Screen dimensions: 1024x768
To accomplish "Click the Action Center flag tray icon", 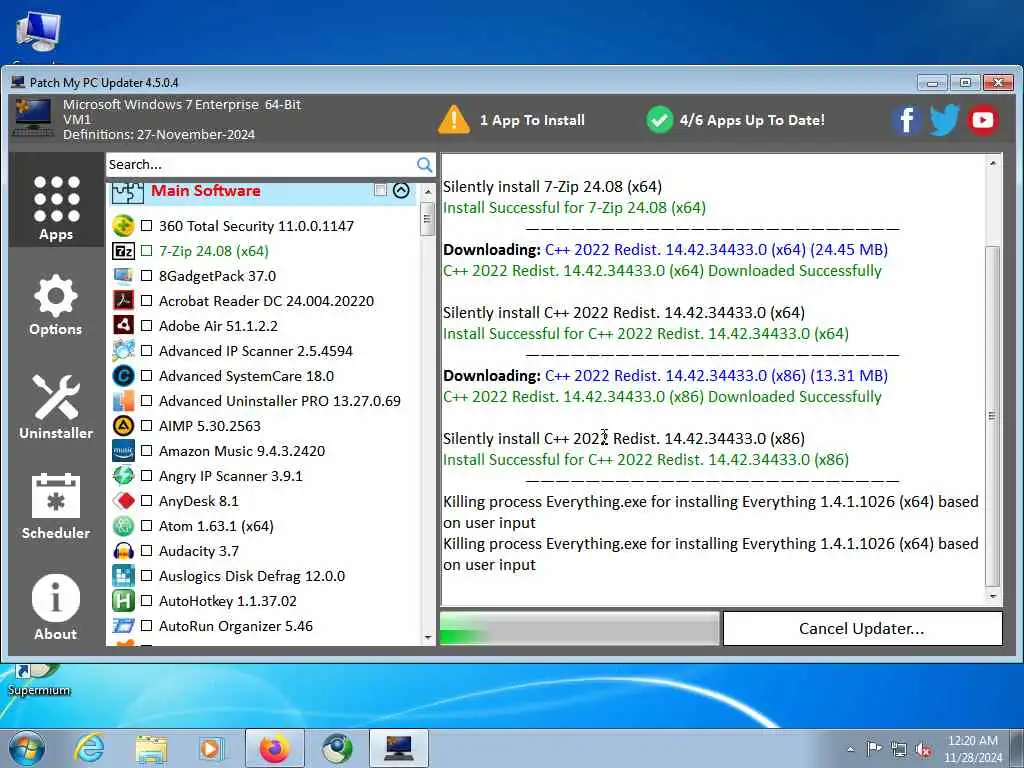I will 874,749.
